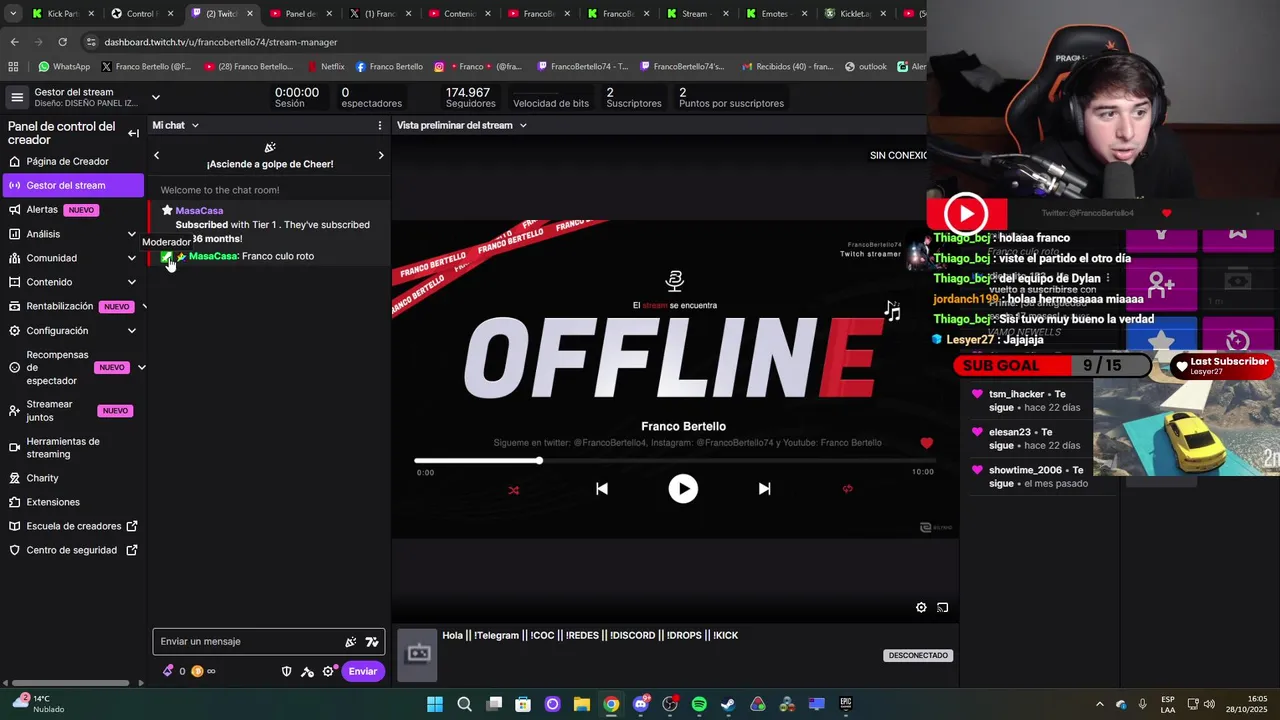The height and width of the screenshot is (720, 1280).
Task: Click the quick action thumbnail beside Hola title
Action: coord(418,654)
